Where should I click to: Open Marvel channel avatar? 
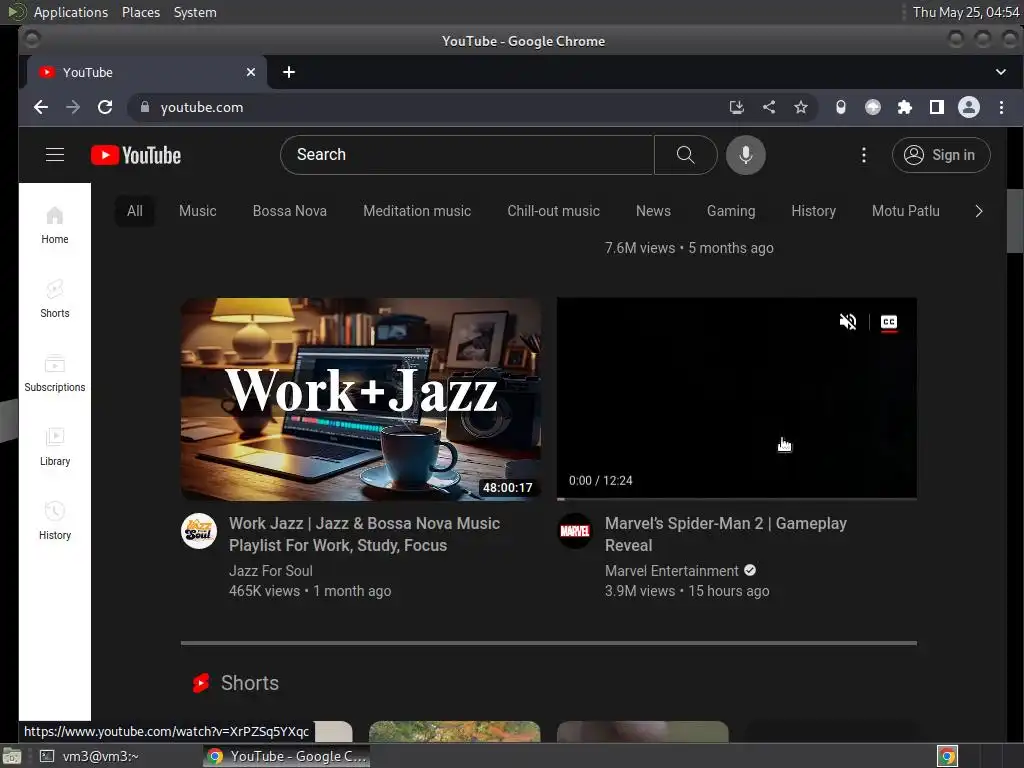click(575, 531)
